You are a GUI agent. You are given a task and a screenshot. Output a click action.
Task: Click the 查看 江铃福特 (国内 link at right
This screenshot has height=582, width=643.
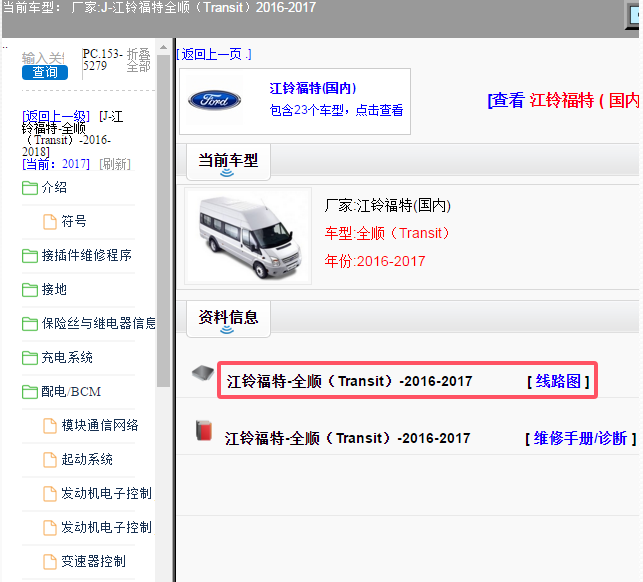pos(563,100)
